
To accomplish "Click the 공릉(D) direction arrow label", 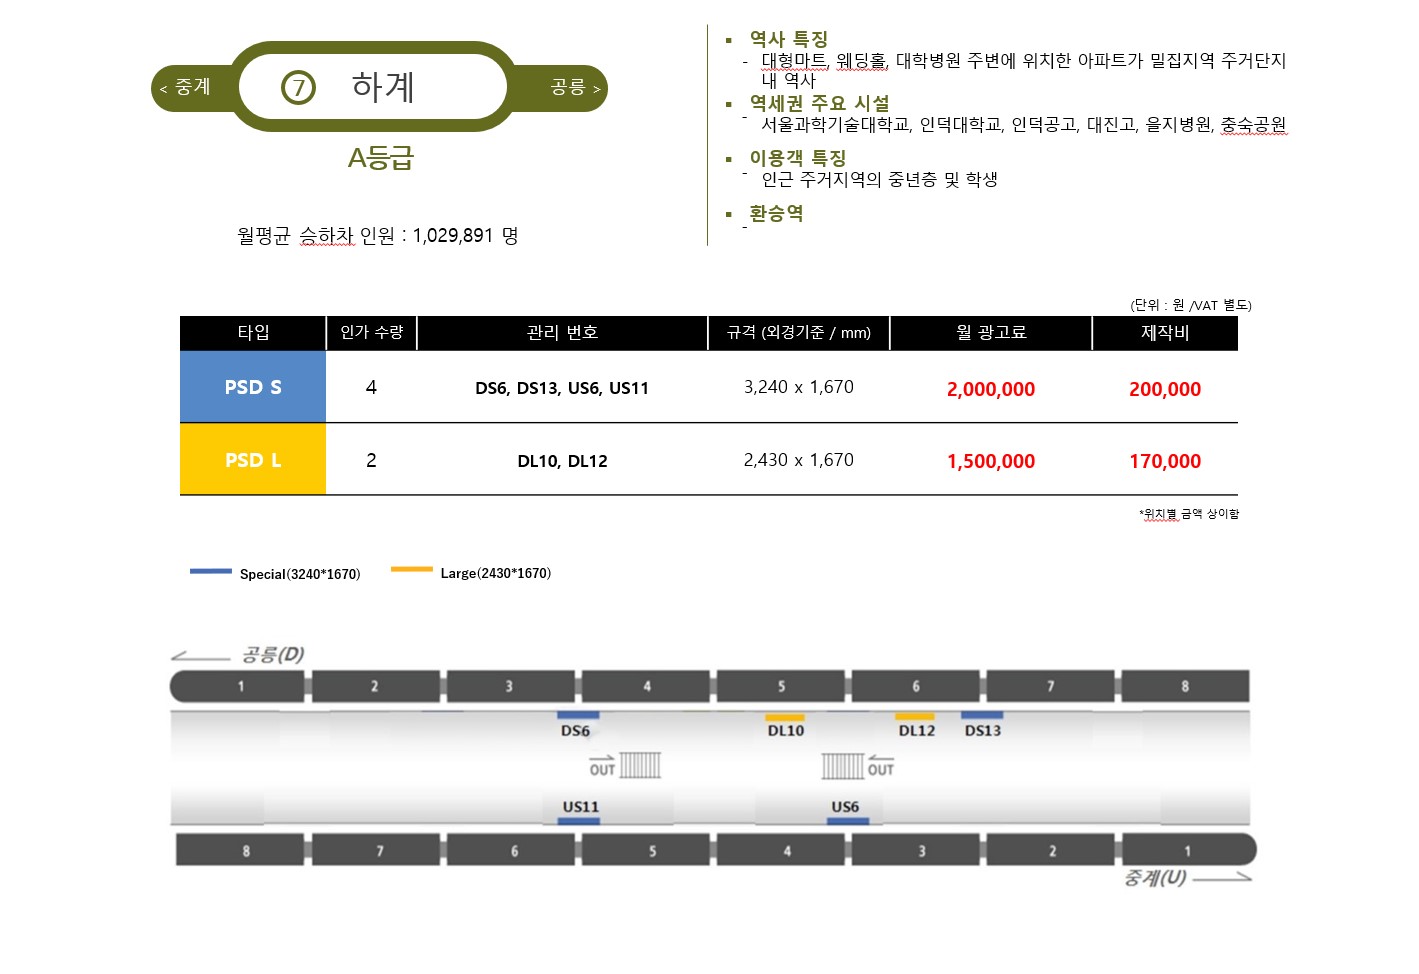I will click(x=238, y=655).
